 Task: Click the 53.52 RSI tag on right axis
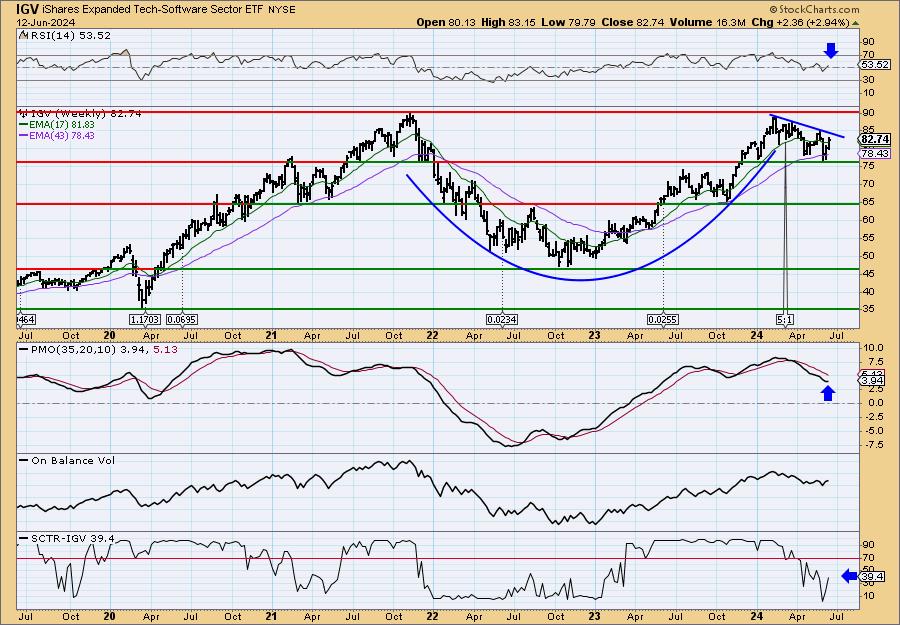tap(875, 65)
